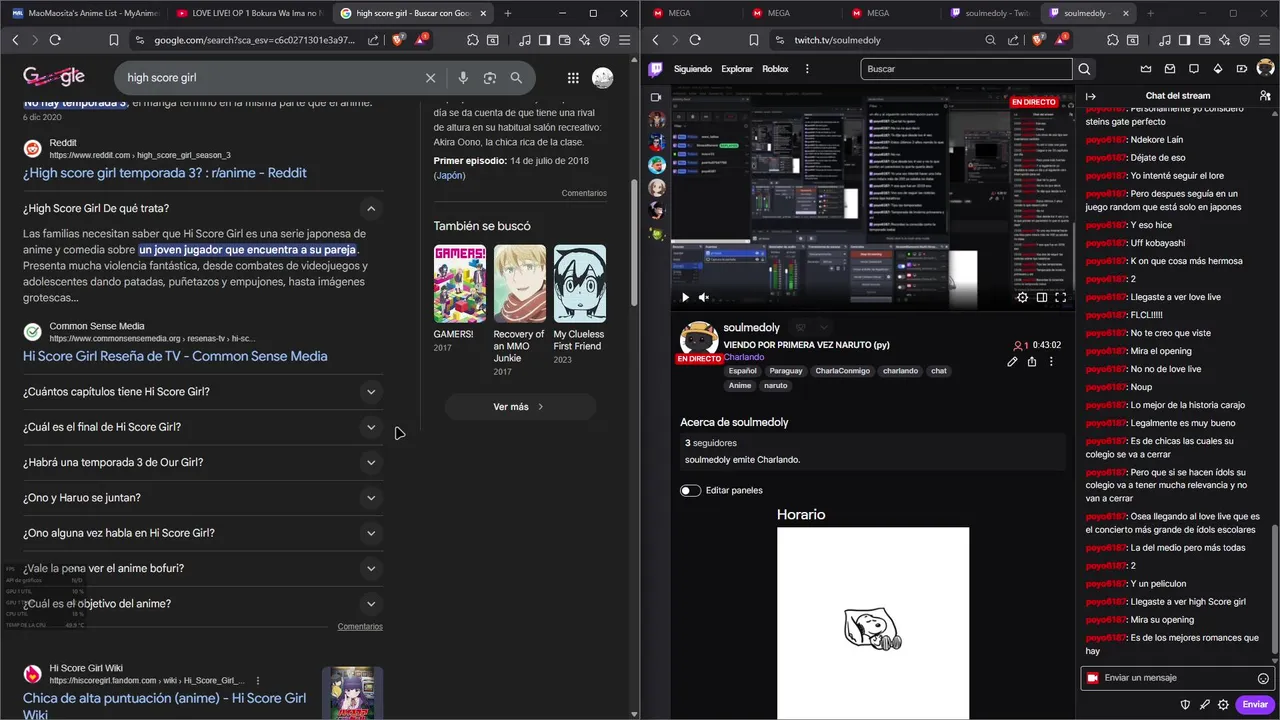Click the Charlando category link
This screenshot has height=720, width=1280.
[744, 357]
